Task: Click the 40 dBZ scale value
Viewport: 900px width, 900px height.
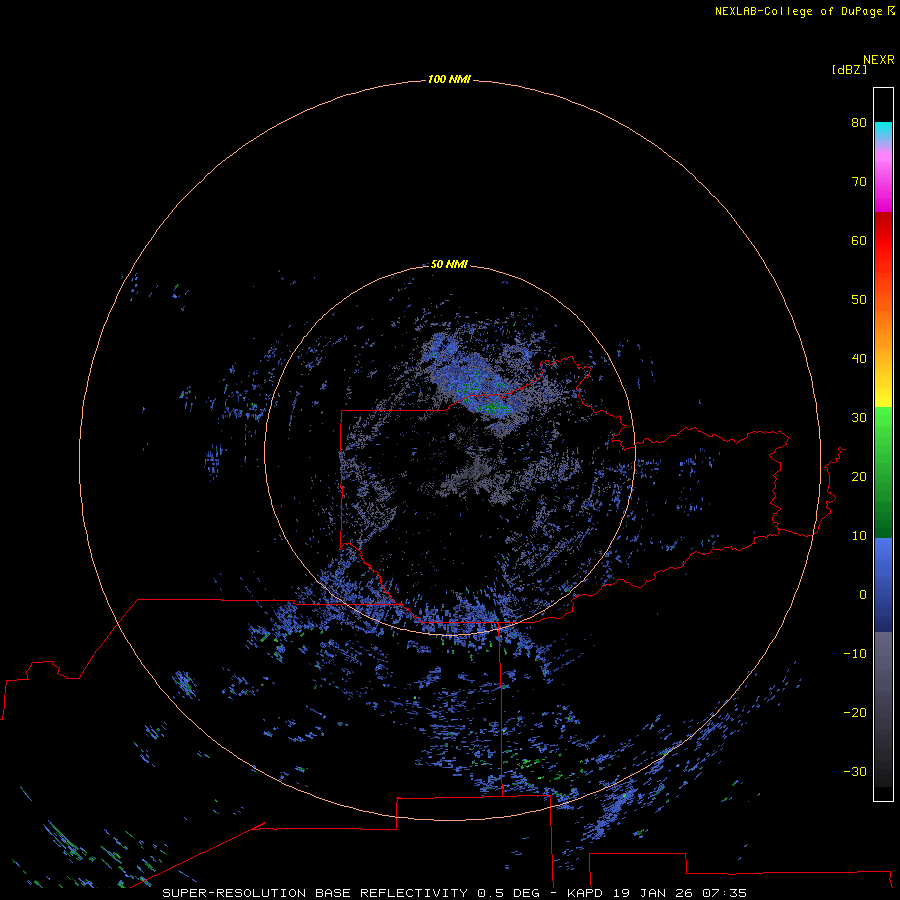Action: click(859, 359)
